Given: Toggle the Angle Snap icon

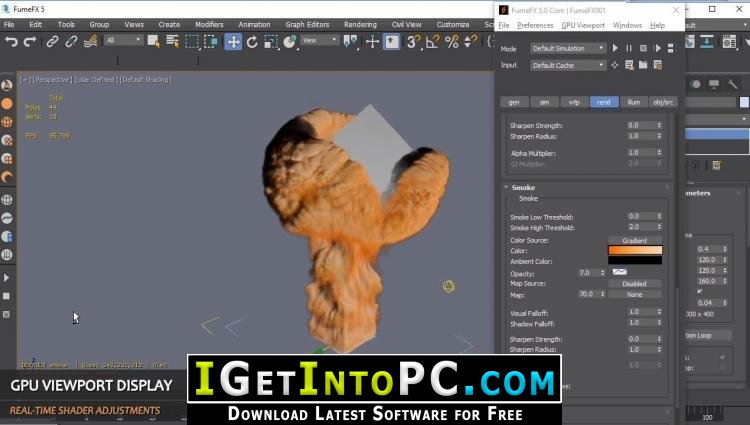Looking at the screenshot, I should [432, 42].
